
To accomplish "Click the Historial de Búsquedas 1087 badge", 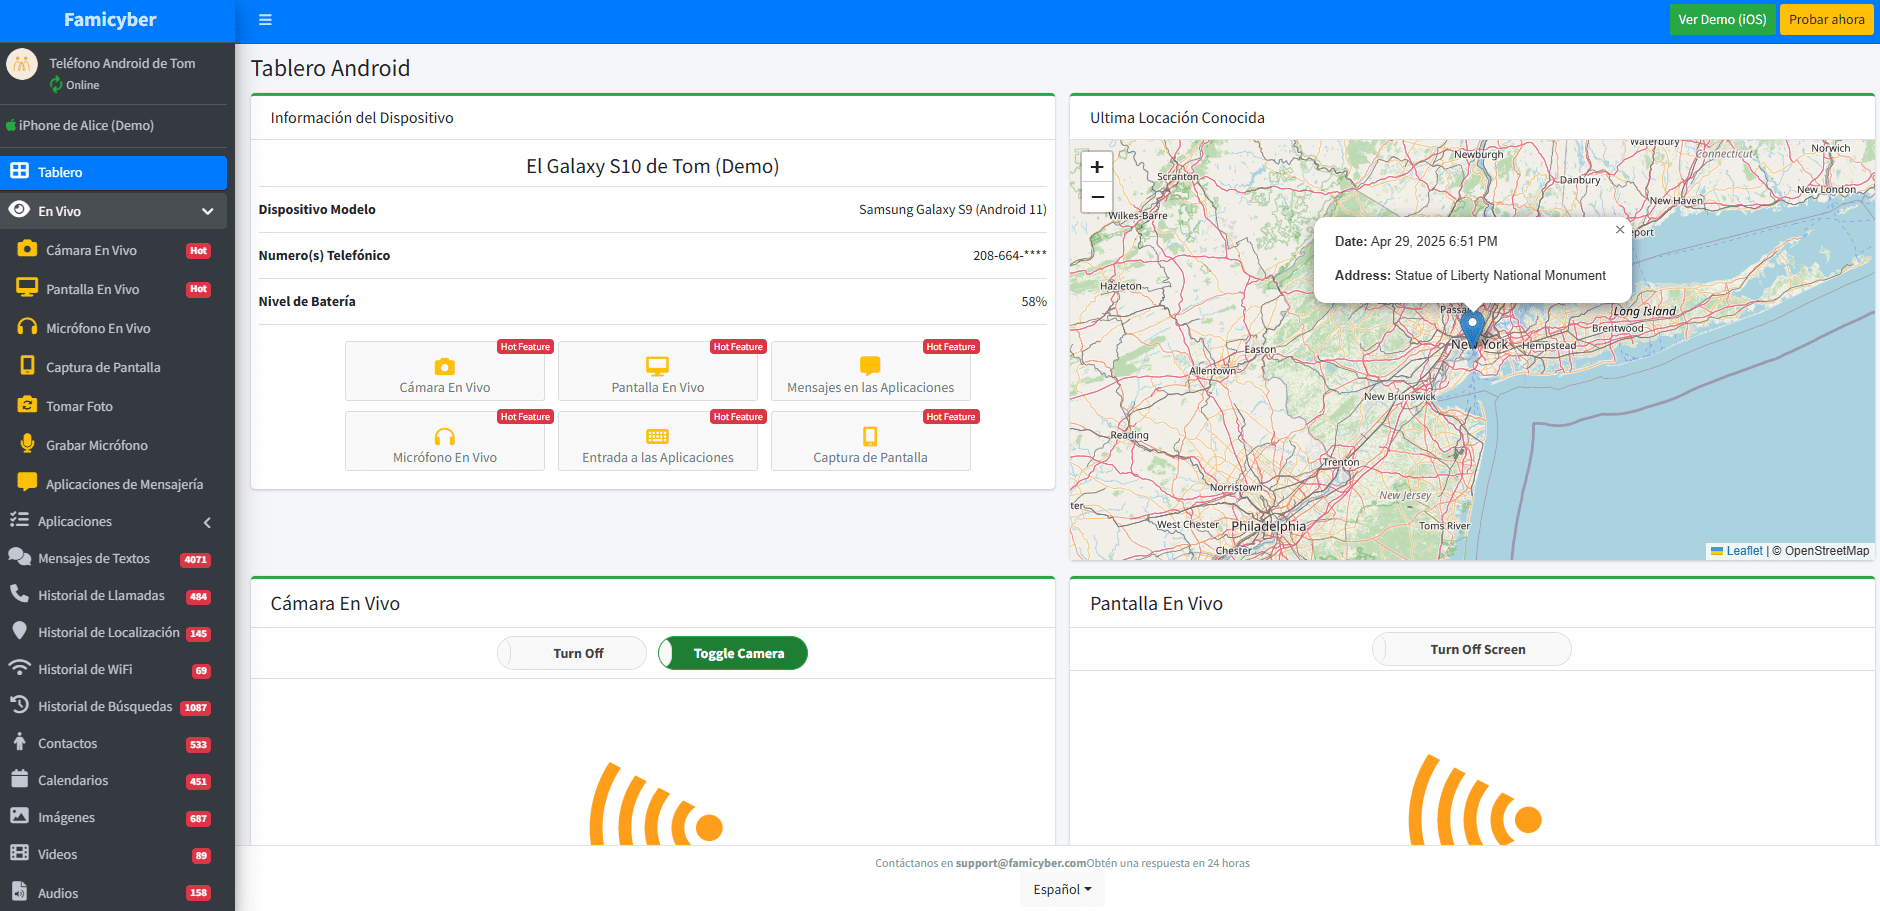I will (195, 708).
